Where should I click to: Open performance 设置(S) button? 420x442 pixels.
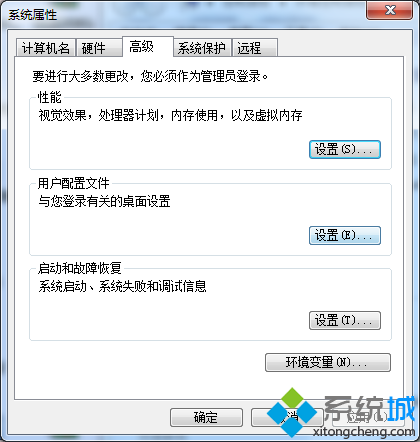[x=345, y=149]
